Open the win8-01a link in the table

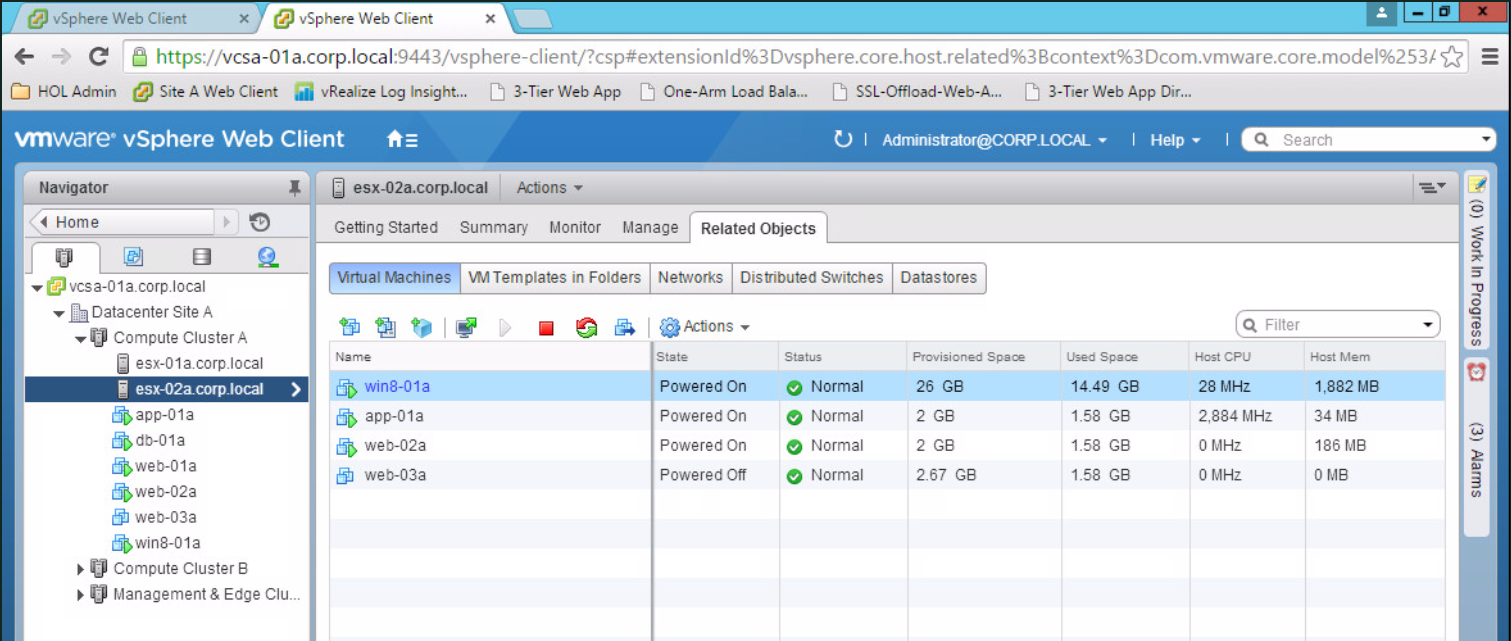pos(397,386)
